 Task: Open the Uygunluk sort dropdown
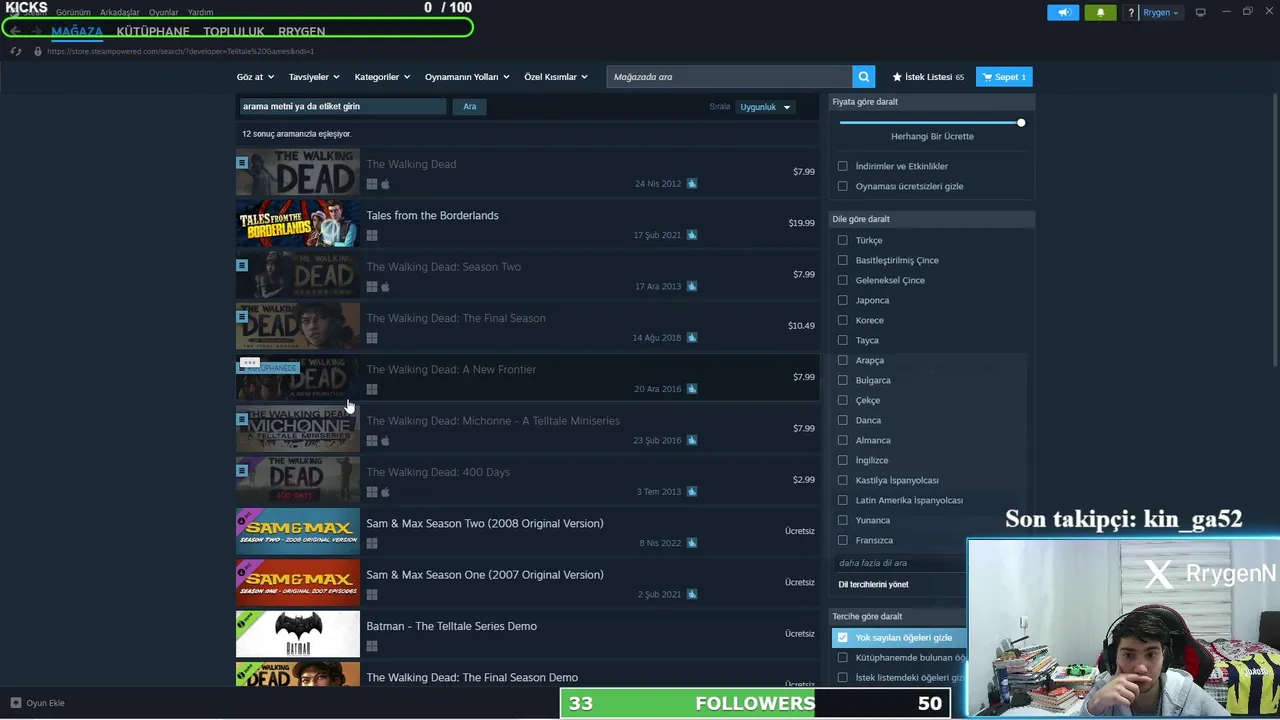click(765, 107)
